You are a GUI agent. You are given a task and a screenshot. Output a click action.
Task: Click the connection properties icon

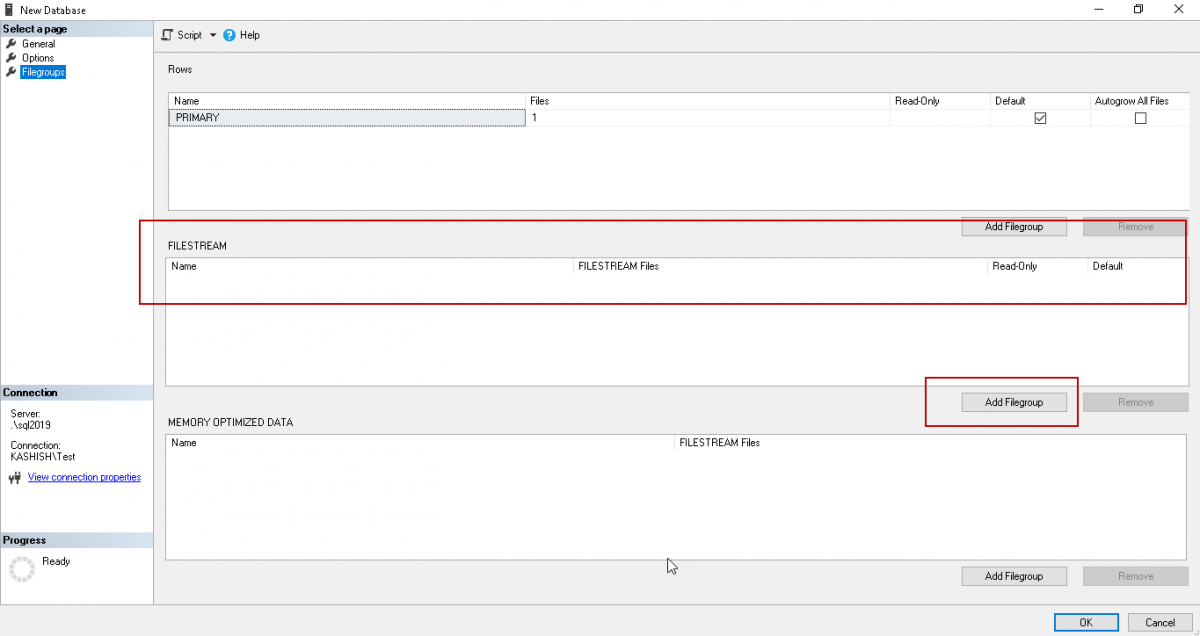tap(14, 478)
